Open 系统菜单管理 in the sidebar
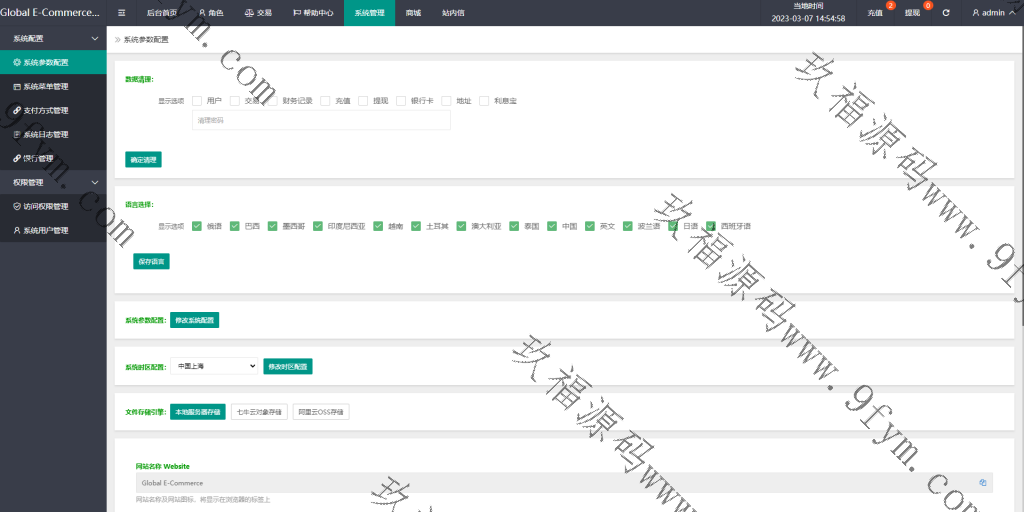Viewport: 1024px width, 512px height. point(45,86)
